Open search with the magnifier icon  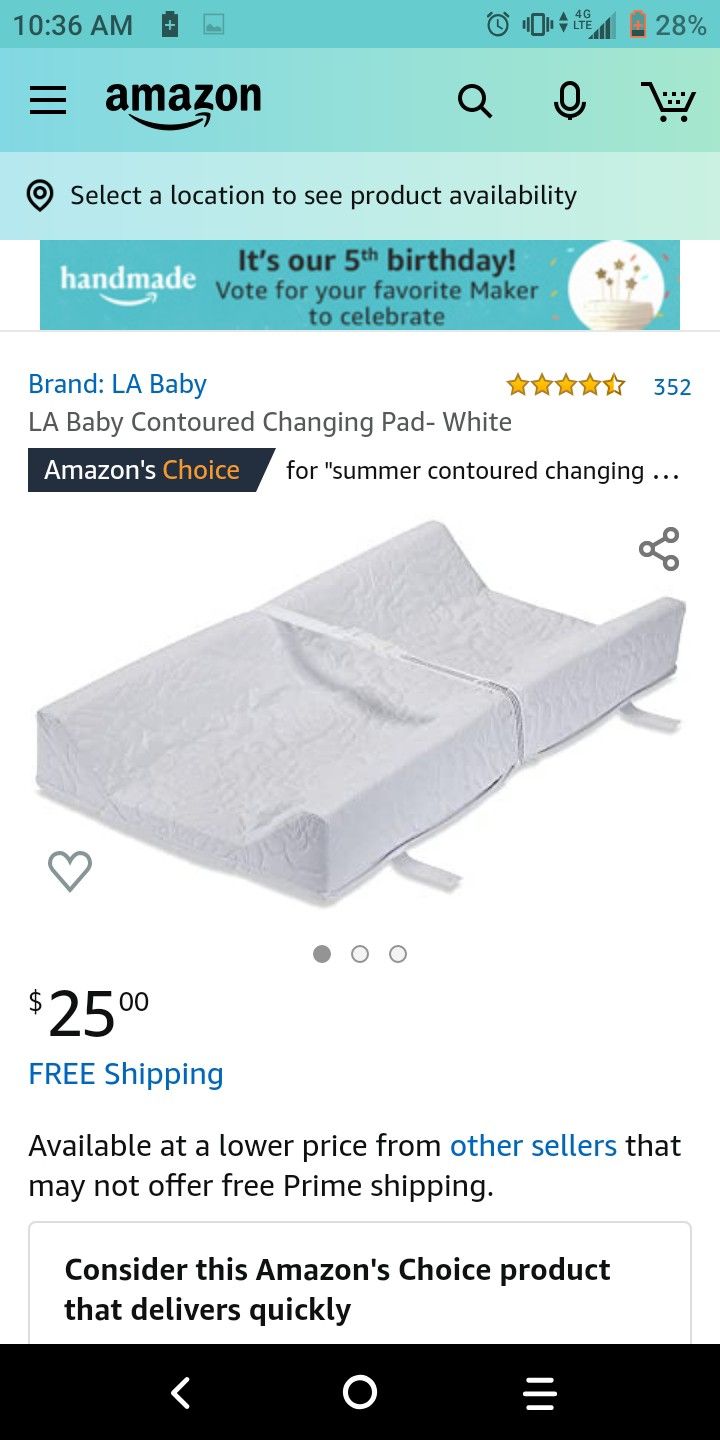[x=475, y=101]
